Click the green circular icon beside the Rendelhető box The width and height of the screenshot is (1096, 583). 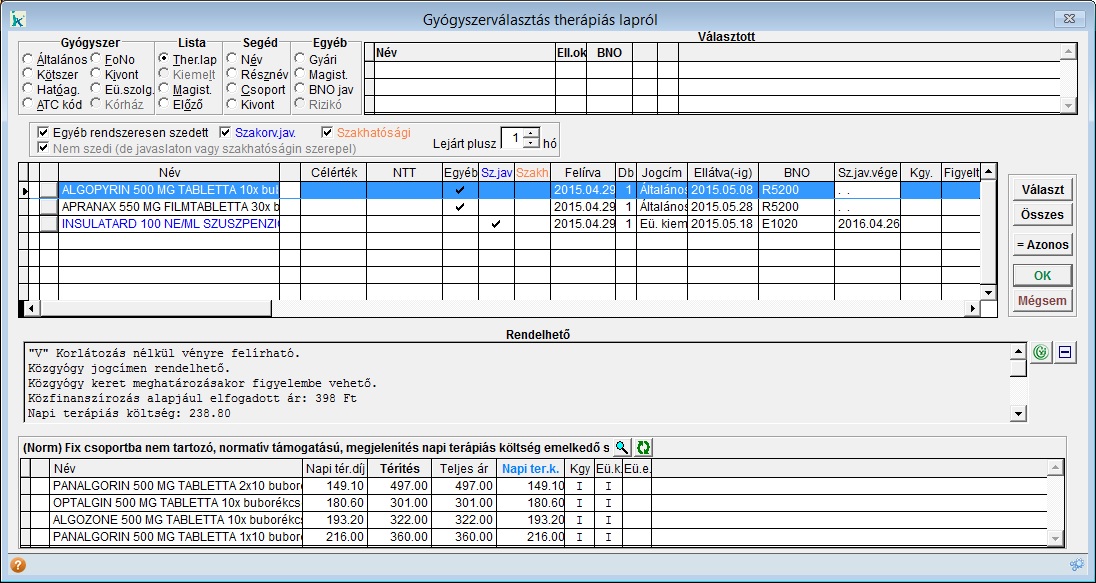pyautogui.click(x=1041, y=352)
